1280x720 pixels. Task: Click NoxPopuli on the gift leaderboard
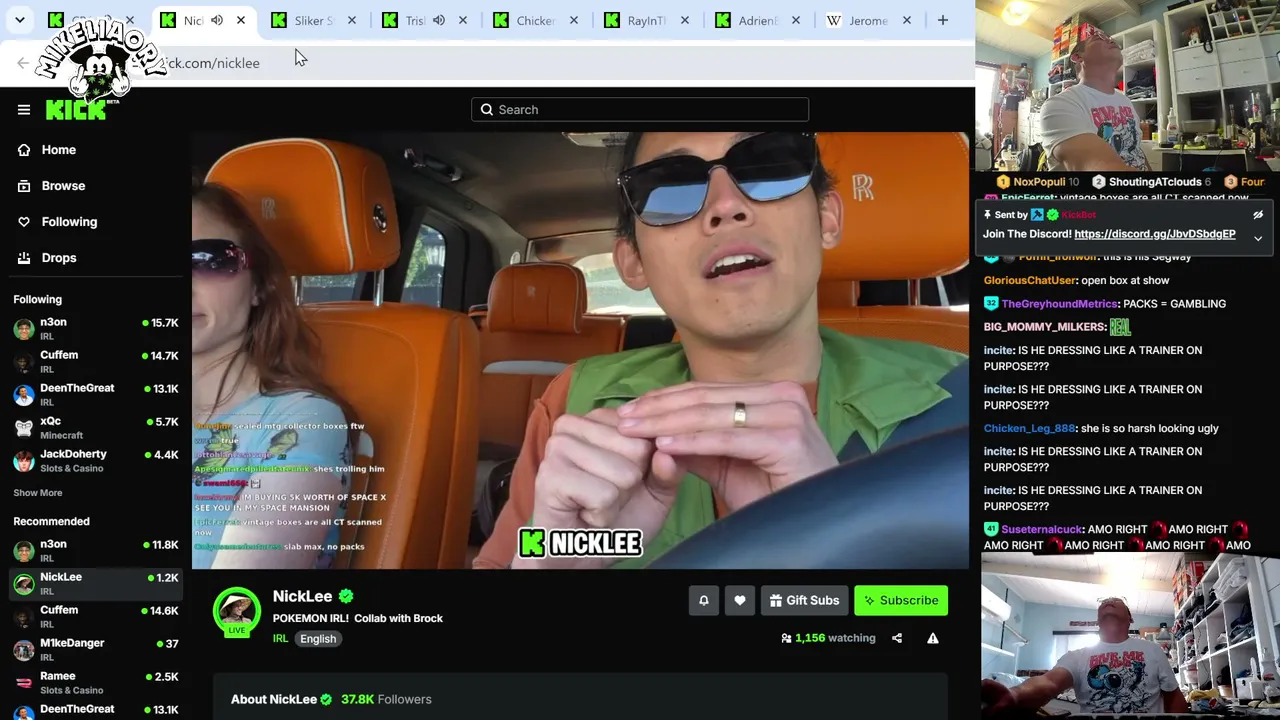1039,182
